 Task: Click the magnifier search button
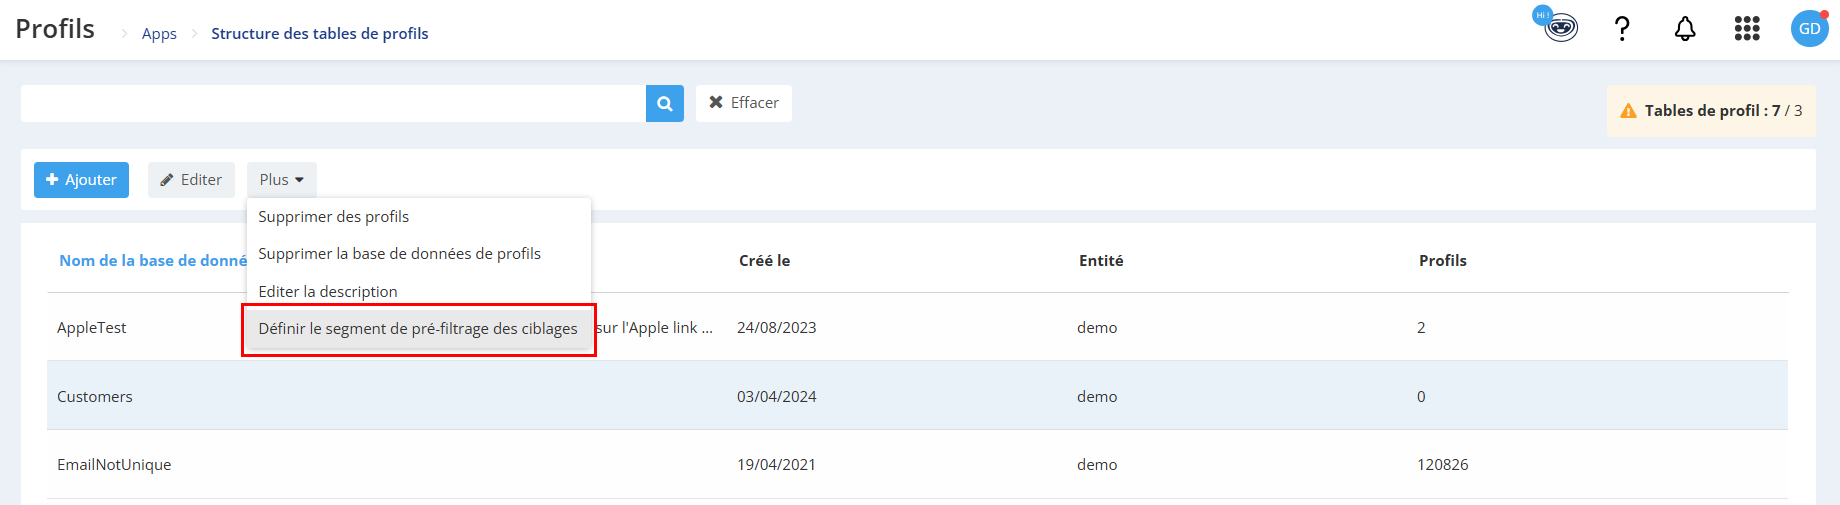pyautogui.click(x=665, y=103)
